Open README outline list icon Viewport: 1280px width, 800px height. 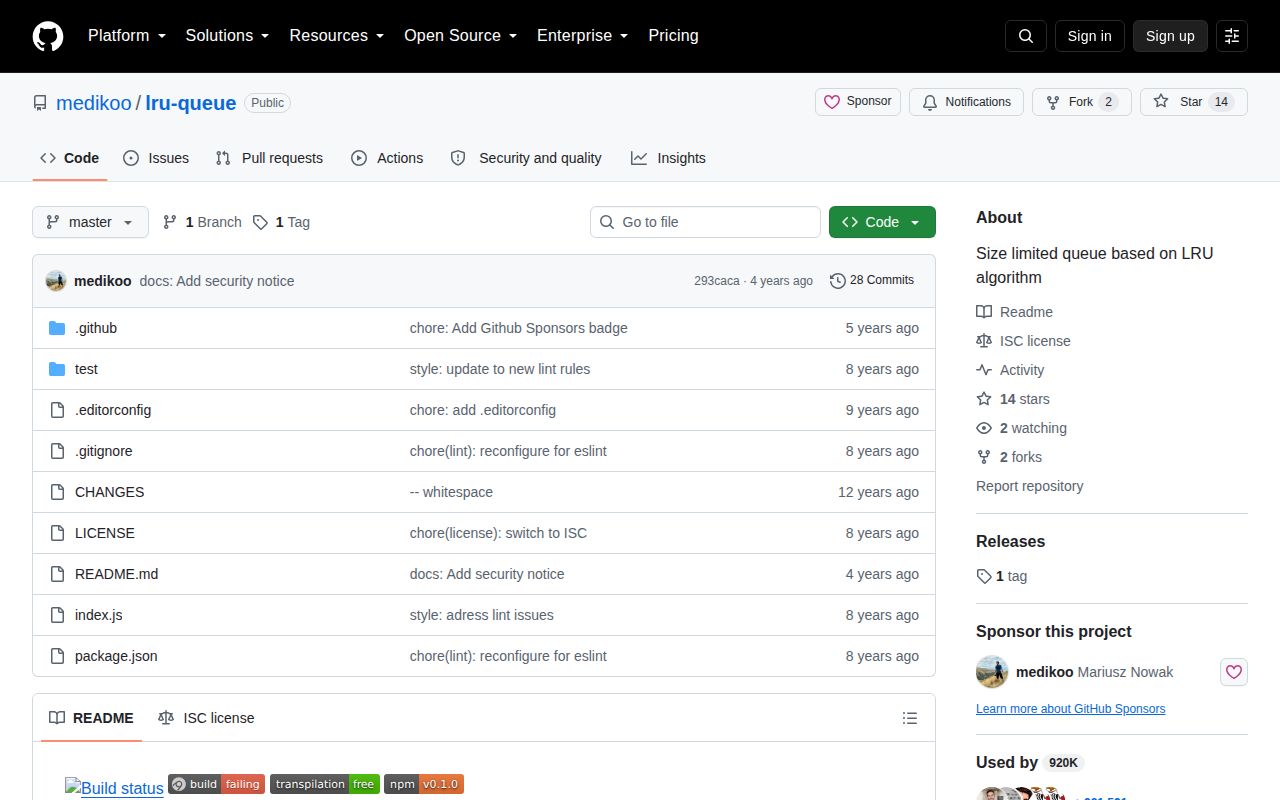pyautogui.click(x=910, y=718)
